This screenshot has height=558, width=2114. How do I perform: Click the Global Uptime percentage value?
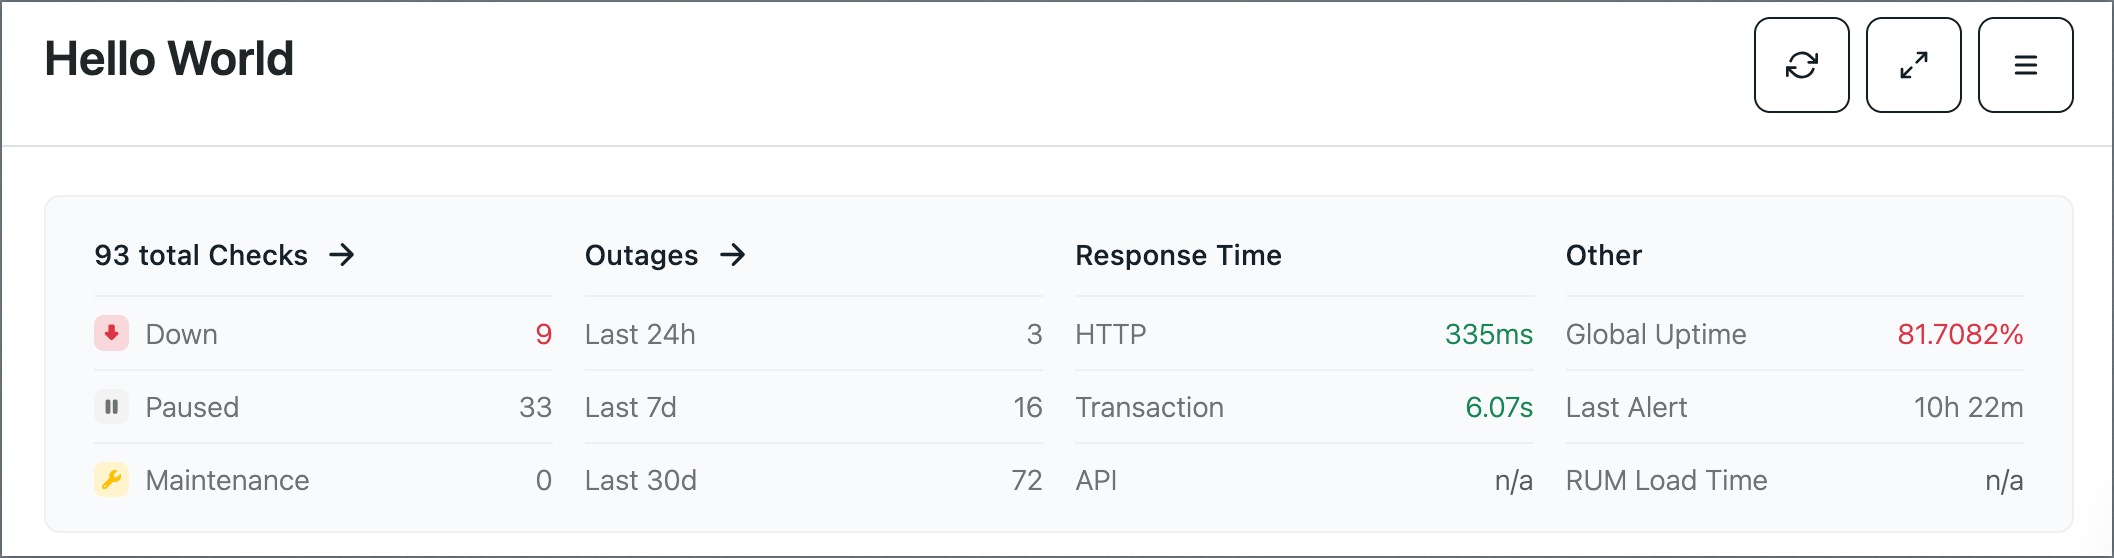pyautogui.click(x=1960, y=334)
